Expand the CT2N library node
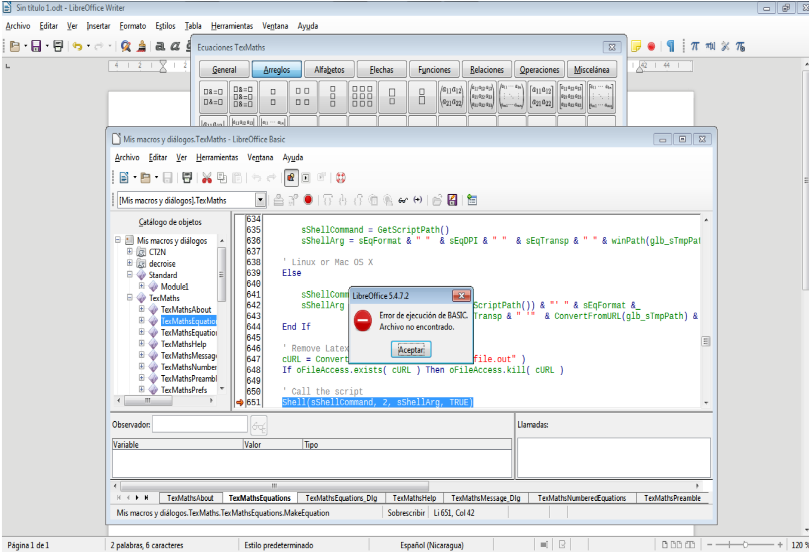This screenshot has width=809, height=553. click(x=129, y=252)
